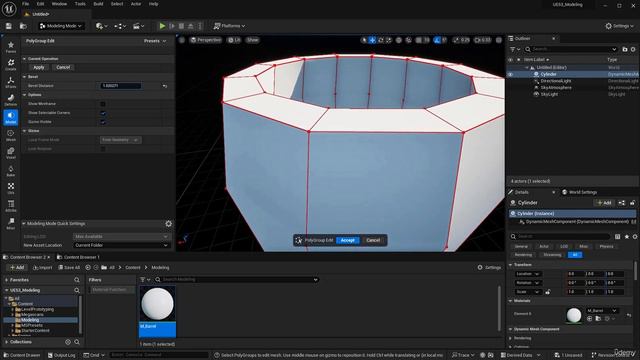
Task: Open the Deform tool category
Action: tap(11, 100)
